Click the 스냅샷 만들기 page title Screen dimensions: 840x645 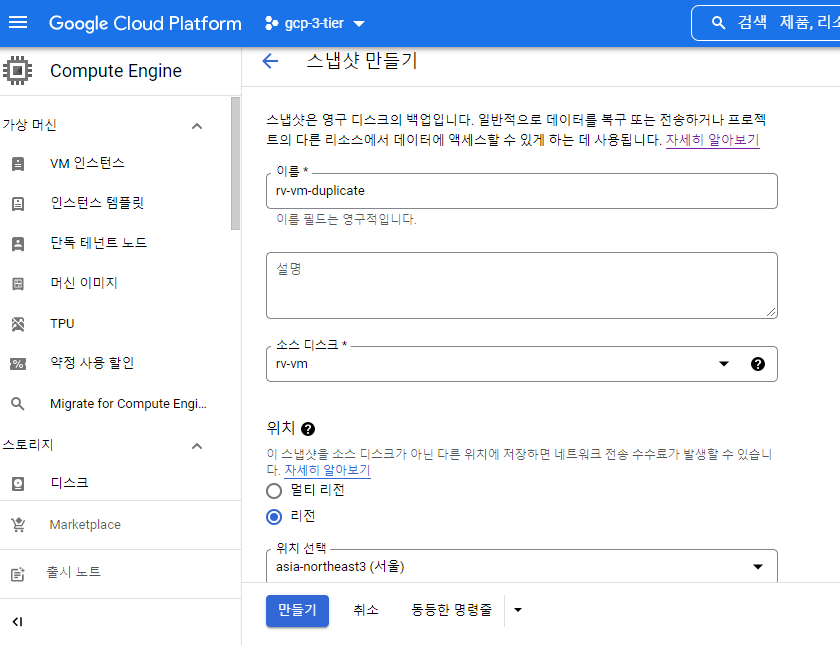(362, 61)
